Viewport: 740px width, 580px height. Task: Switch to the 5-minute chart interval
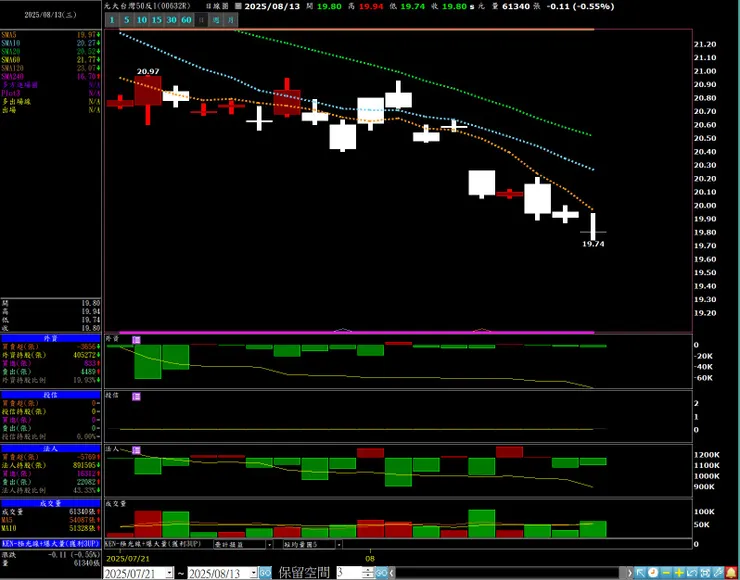126,20
